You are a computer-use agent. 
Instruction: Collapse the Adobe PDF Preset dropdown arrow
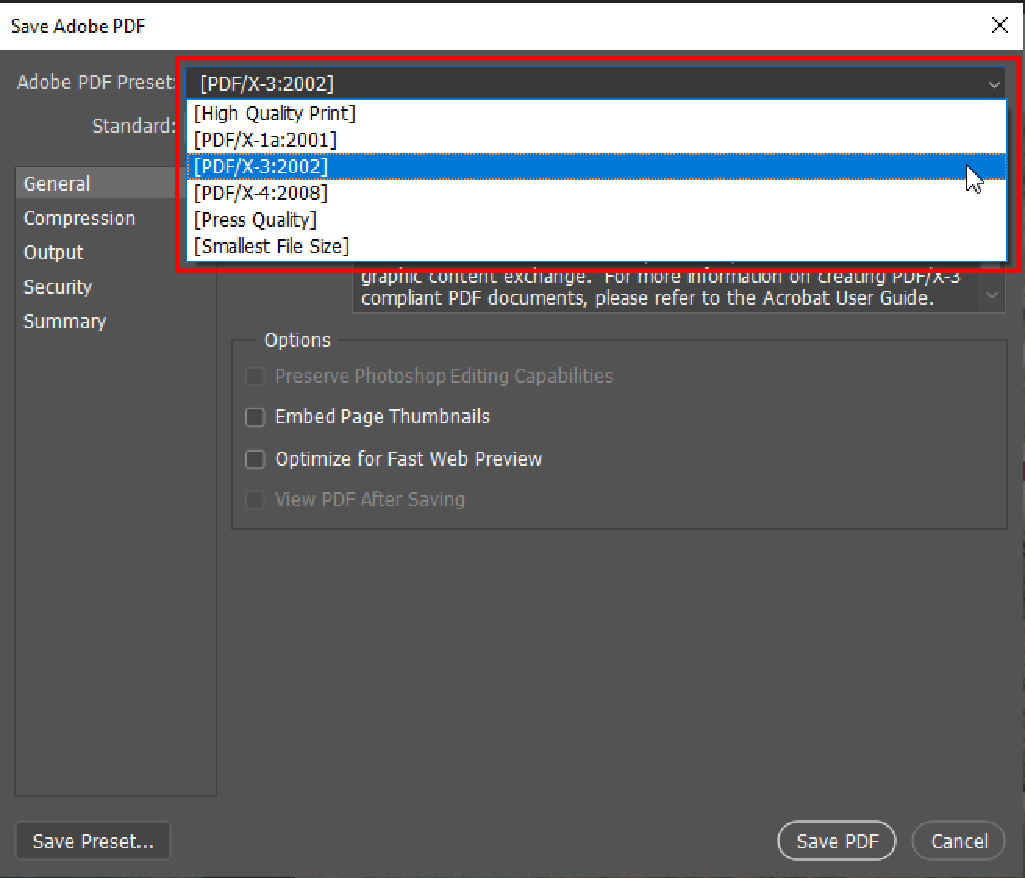[993, 84]
